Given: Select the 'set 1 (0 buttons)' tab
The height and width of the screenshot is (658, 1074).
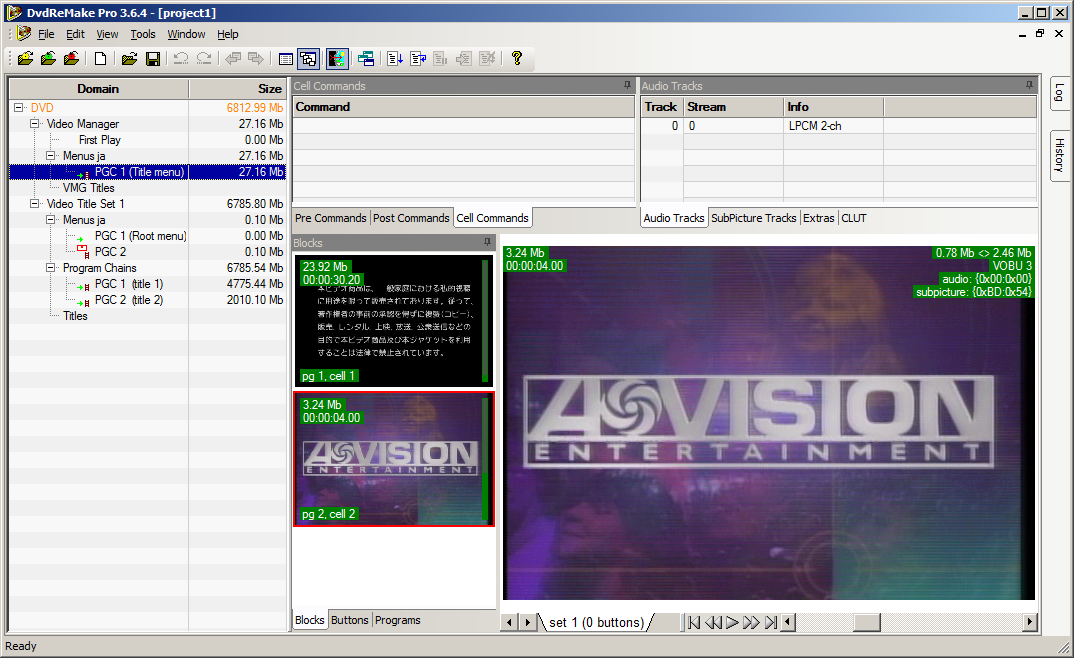Looking at the screenshot, I should pyautogui.click(x=597, y=622).
